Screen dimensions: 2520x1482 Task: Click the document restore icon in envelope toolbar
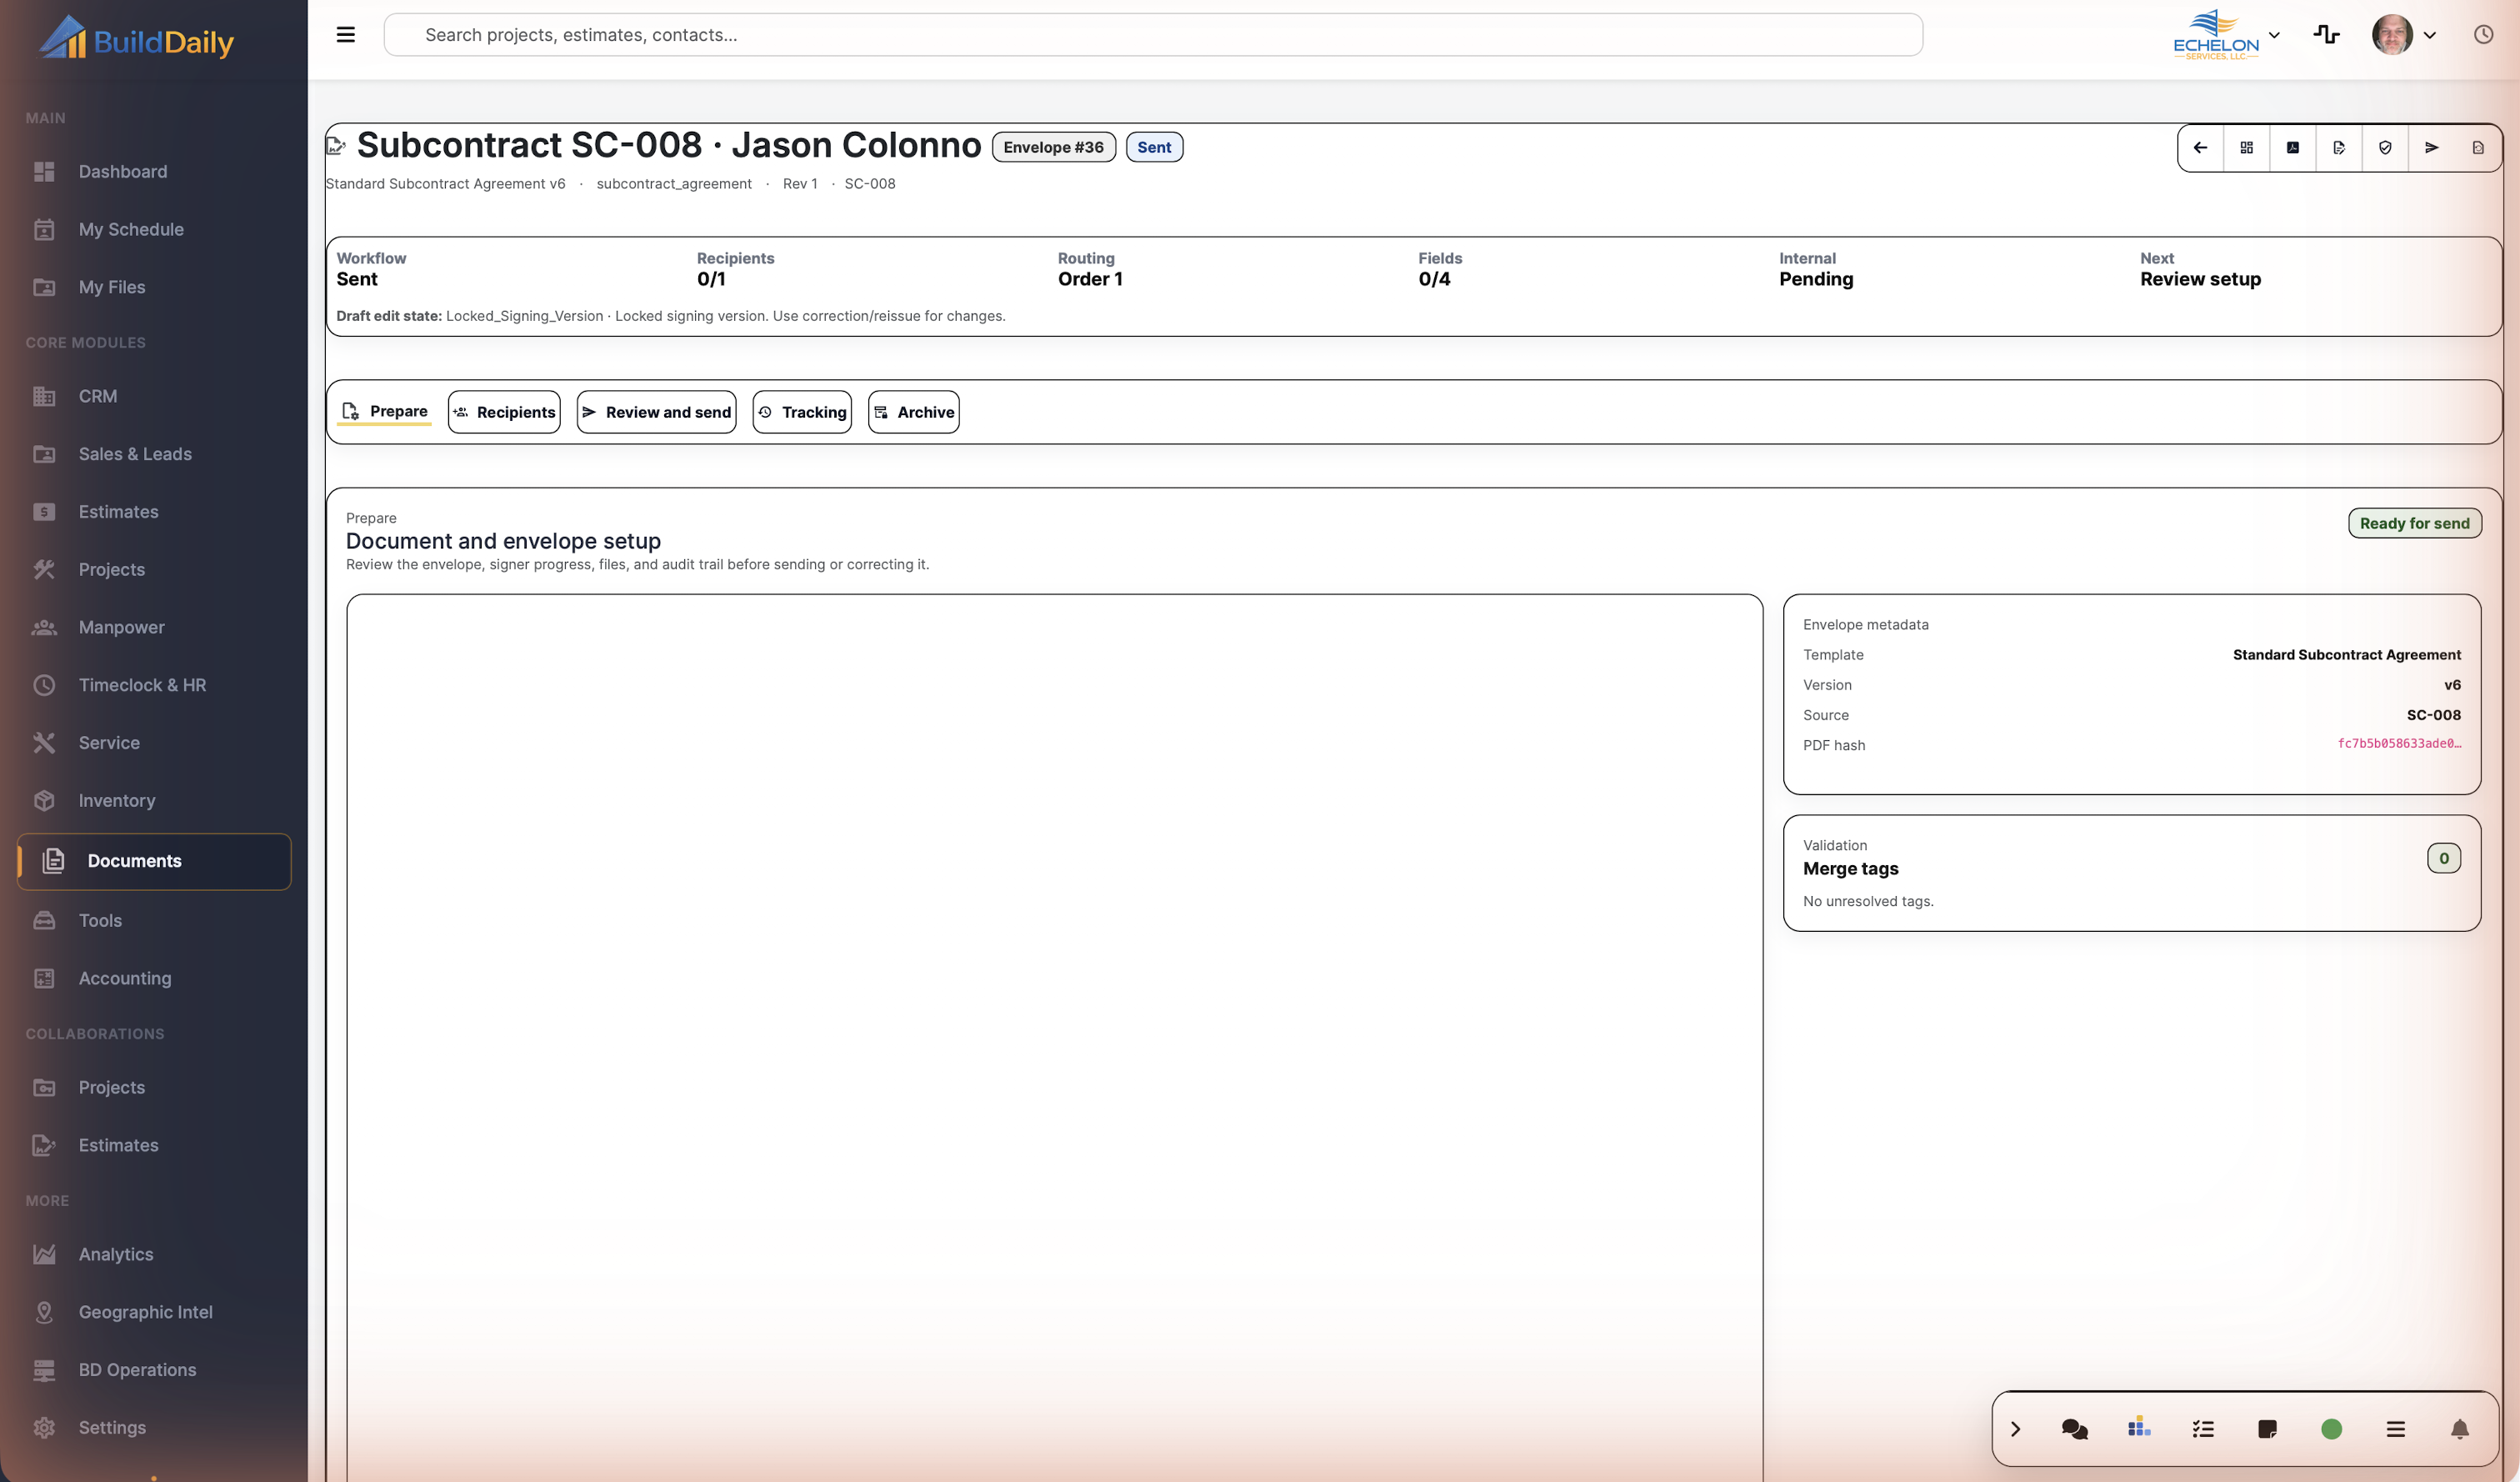tap(2477, 148)
